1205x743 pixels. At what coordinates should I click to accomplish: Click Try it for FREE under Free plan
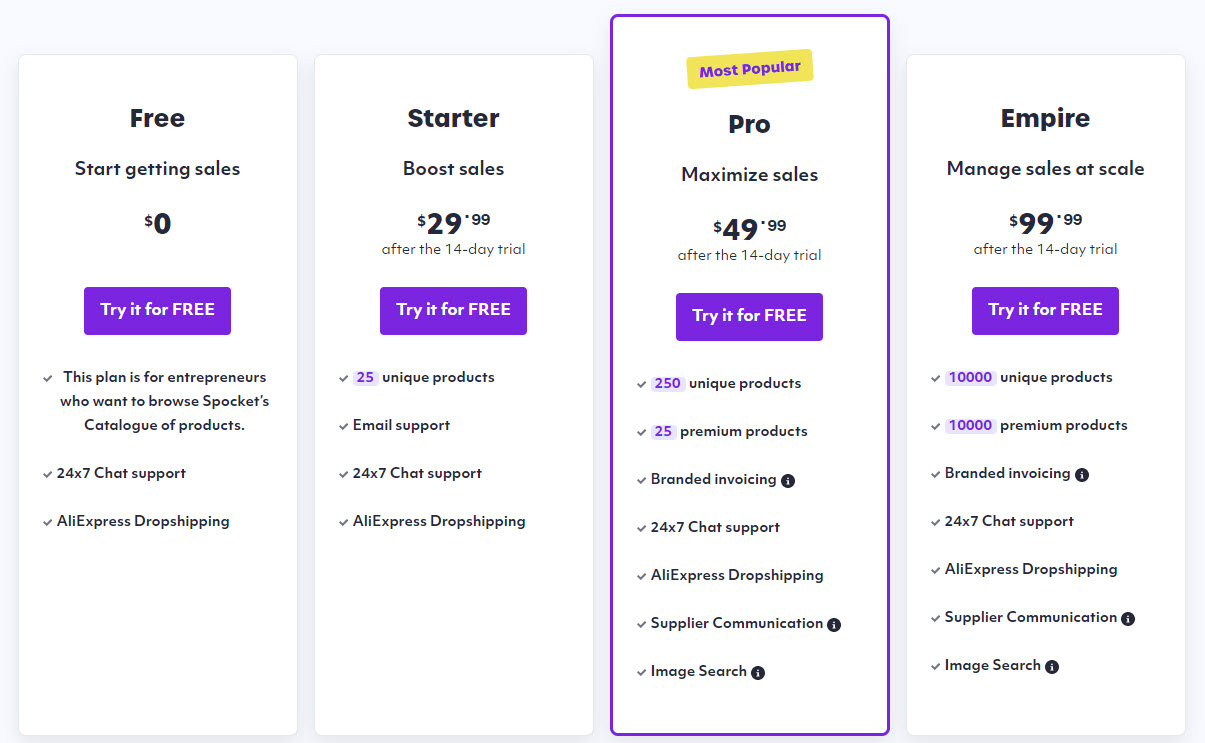[157, 310]
